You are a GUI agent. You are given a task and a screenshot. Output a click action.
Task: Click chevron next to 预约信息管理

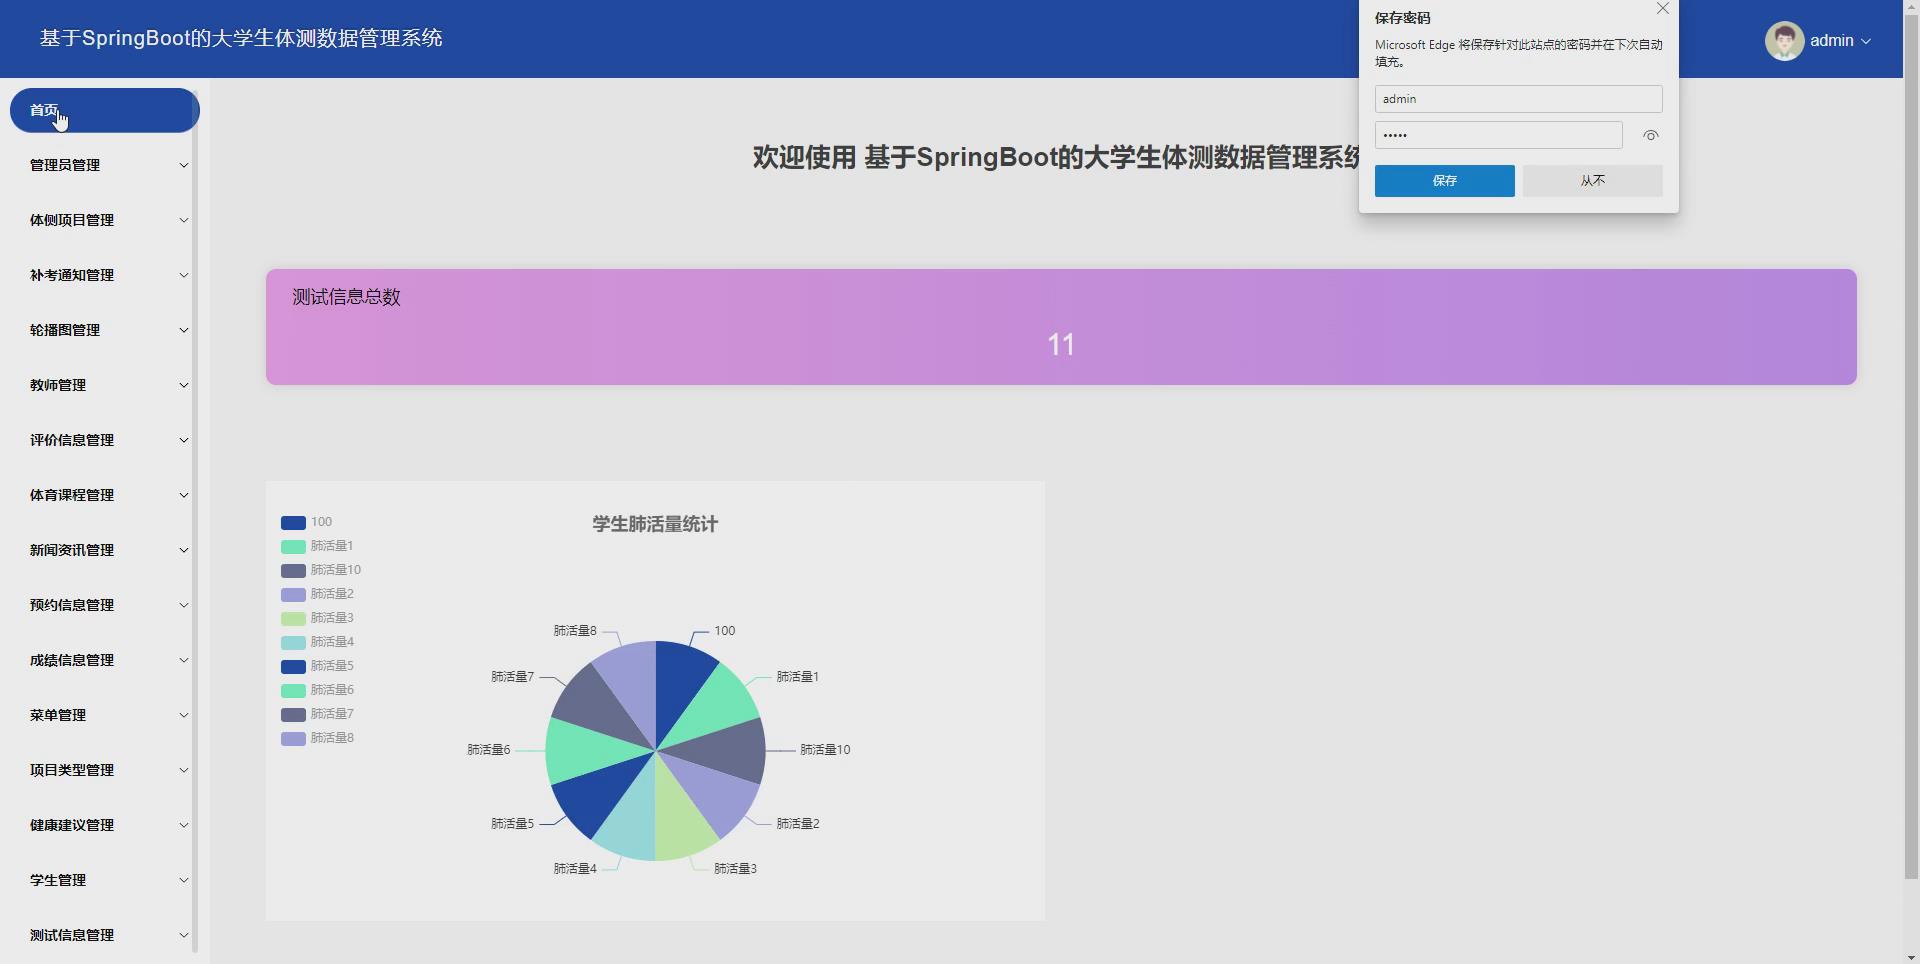point(184,605)
